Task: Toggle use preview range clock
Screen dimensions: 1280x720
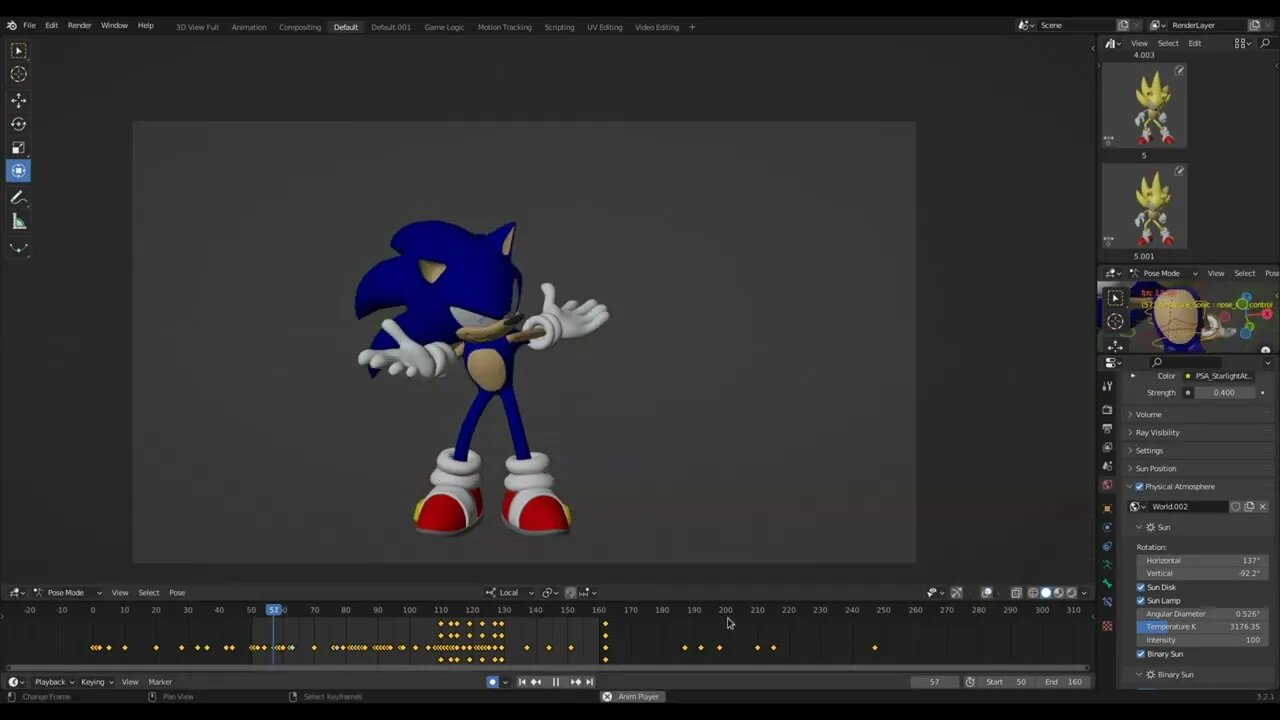Action: 970,682
